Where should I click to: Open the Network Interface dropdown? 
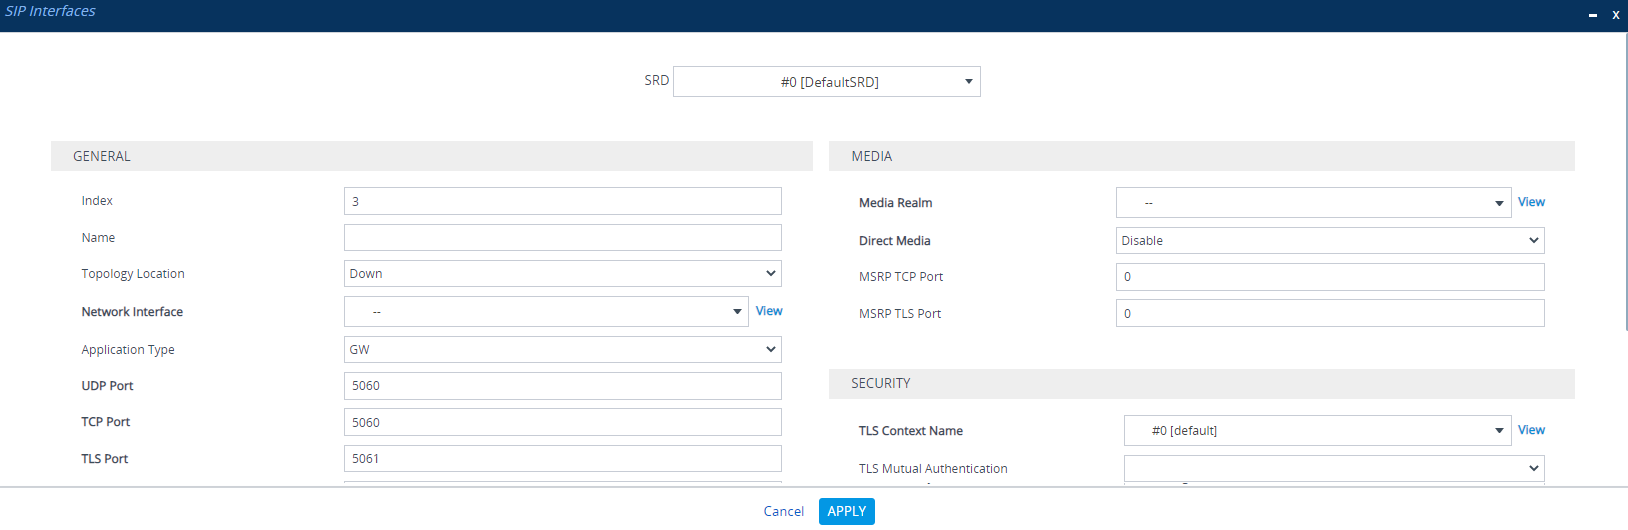(x=546, y=312)
